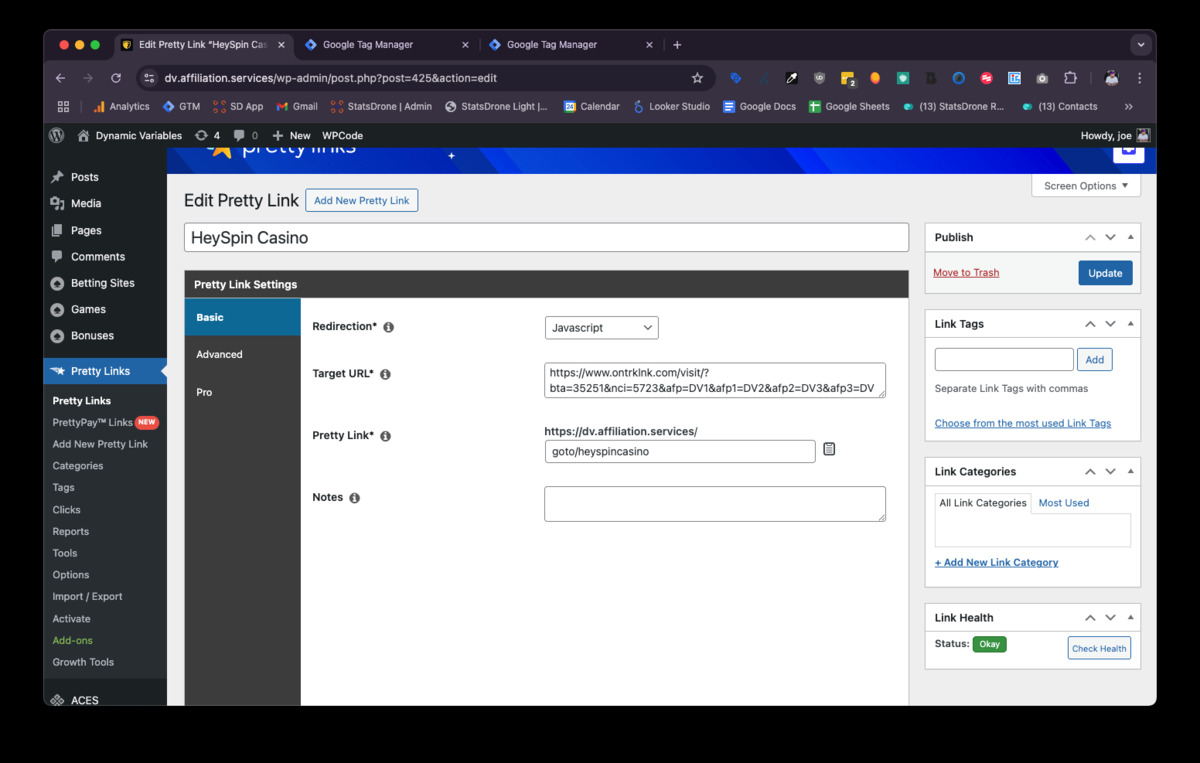Select All Link Categories tab
This screenshot has width=1200, height=763.
(x=983, y=503)
